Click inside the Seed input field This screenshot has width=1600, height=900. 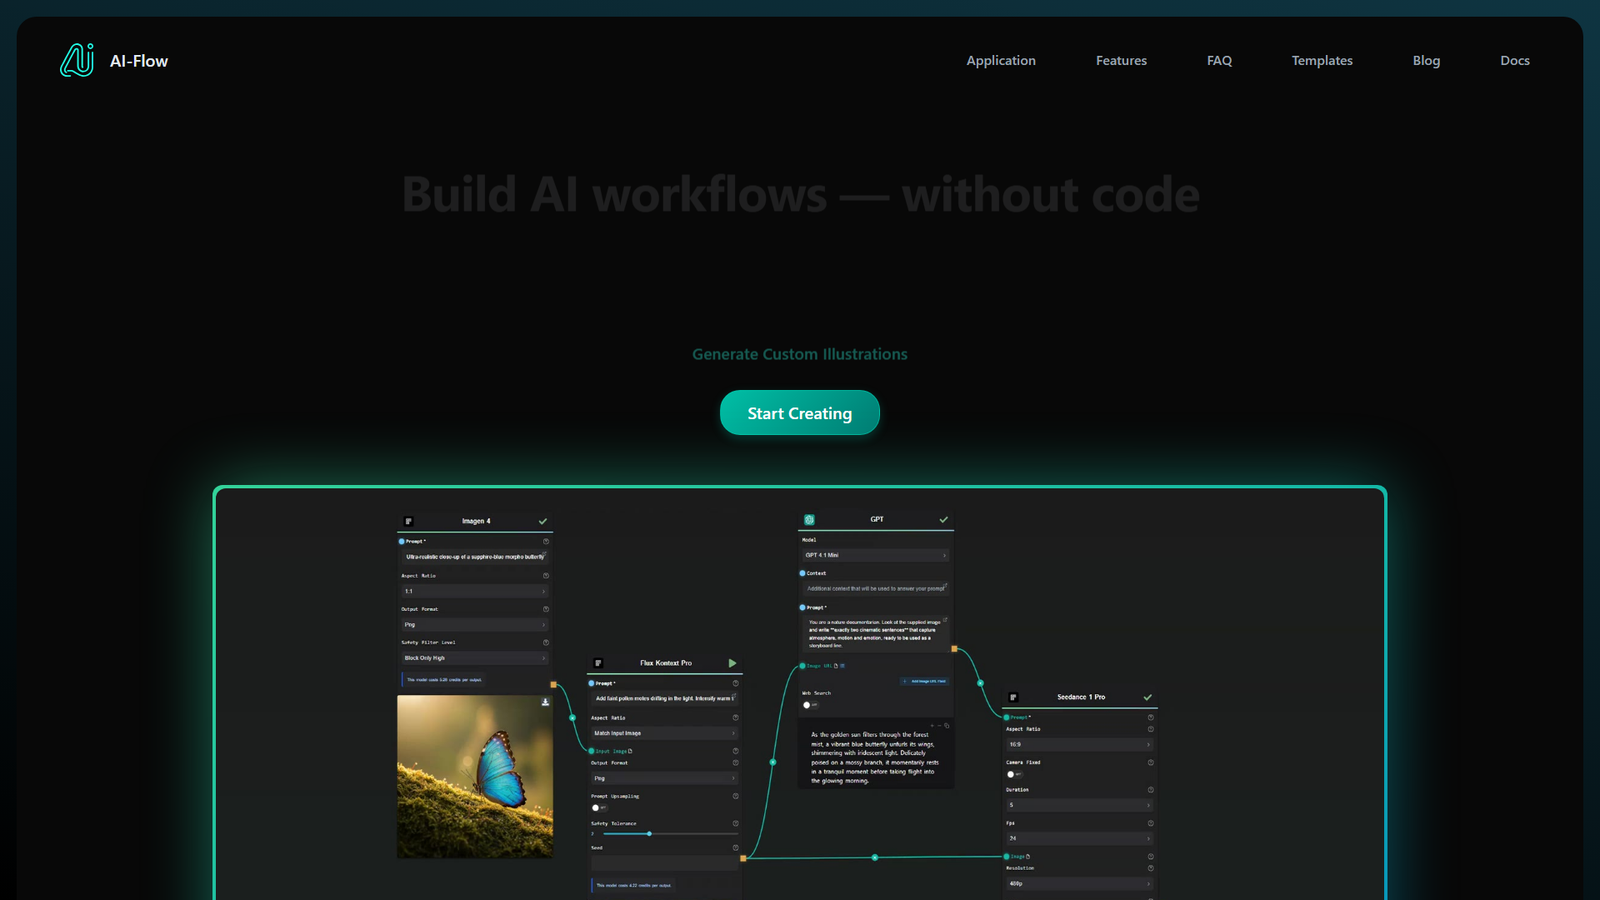point(665,863)
